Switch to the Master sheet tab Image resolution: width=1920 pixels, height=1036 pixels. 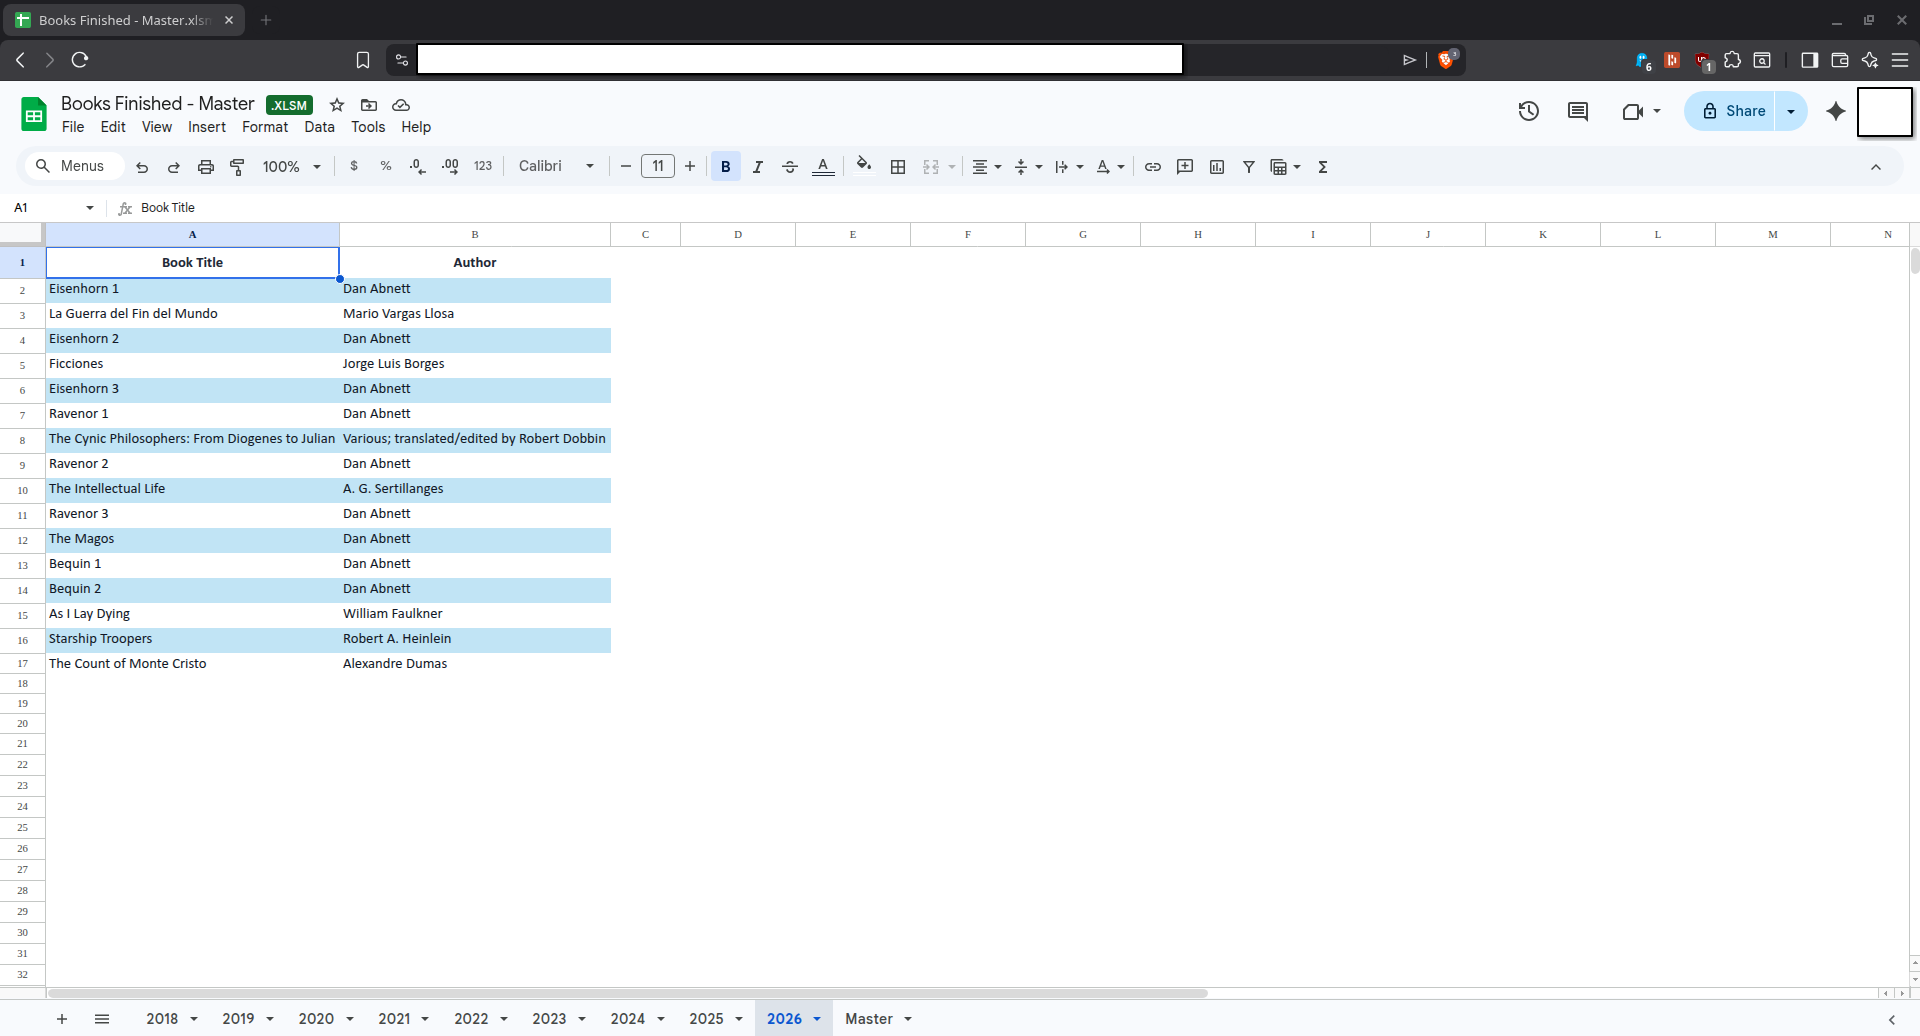point(868,1019)
